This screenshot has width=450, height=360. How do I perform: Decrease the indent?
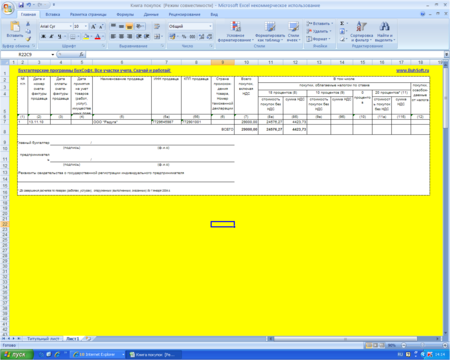139,36
